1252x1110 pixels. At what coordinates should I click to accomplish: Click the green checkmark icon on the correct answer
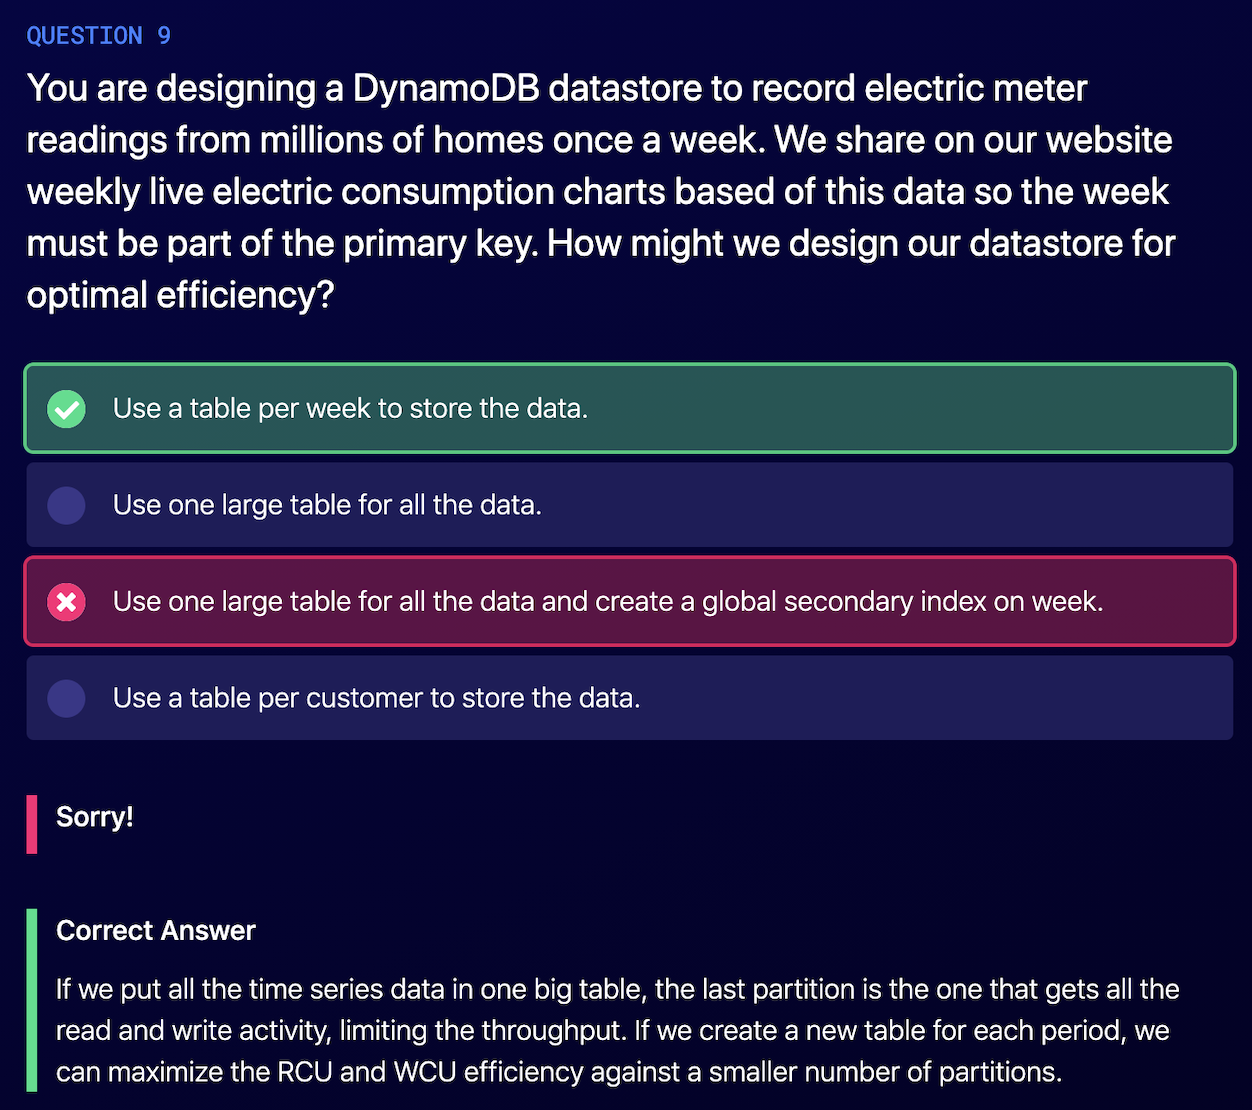(67, 409)
